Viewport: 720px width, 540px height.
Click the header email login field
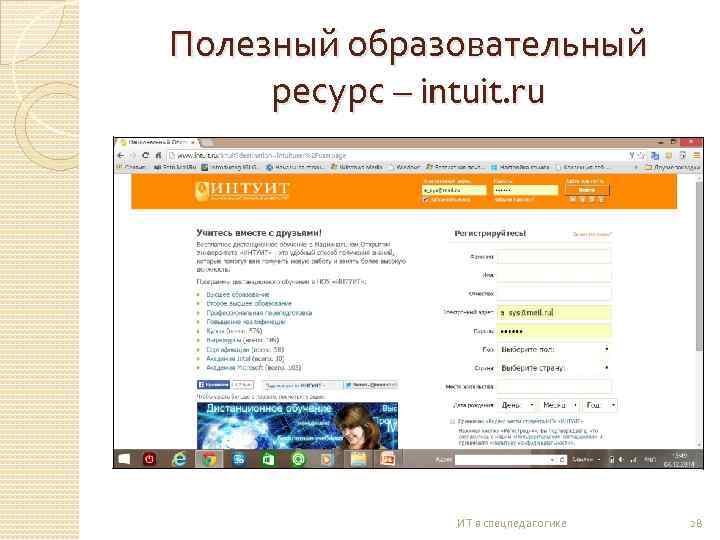tap(454, 190)
